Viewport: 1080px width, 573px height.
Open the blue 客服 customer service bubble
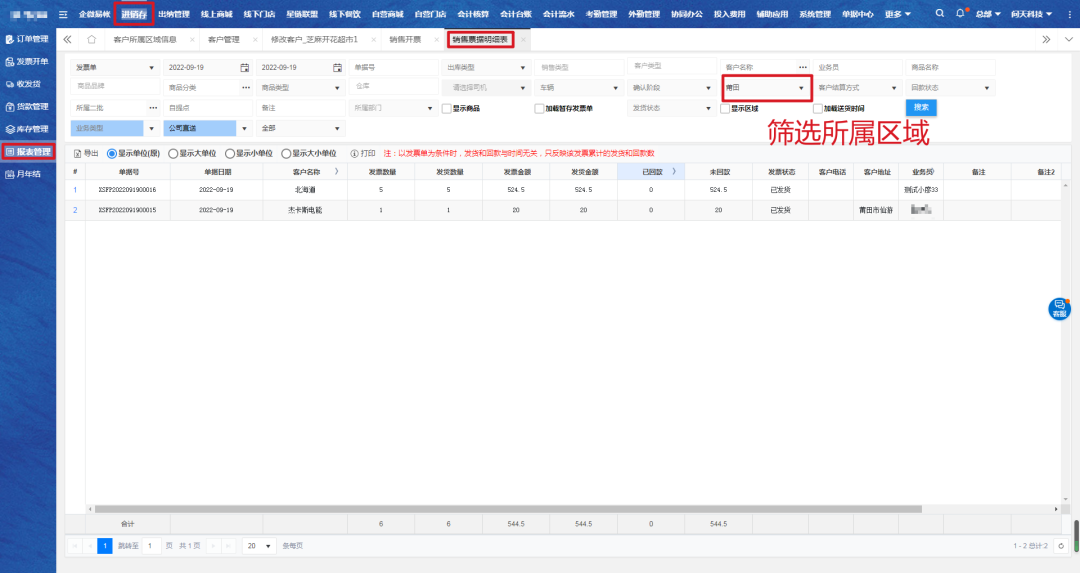(x=1058, y=309)
